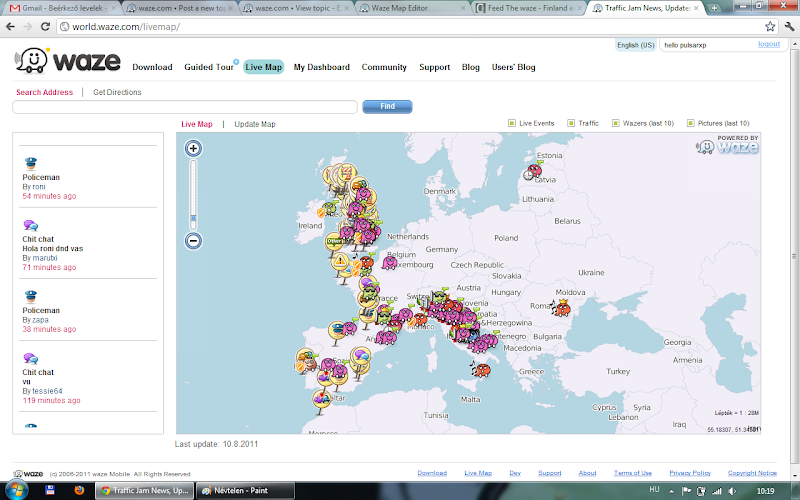Open the Blog menu item

click(470, 67)
